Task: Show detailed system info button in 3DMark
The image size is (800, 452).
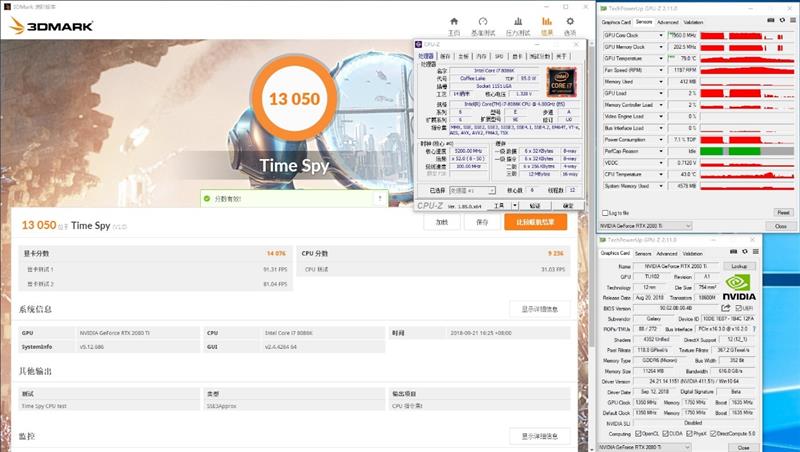Action: (539, 309)
